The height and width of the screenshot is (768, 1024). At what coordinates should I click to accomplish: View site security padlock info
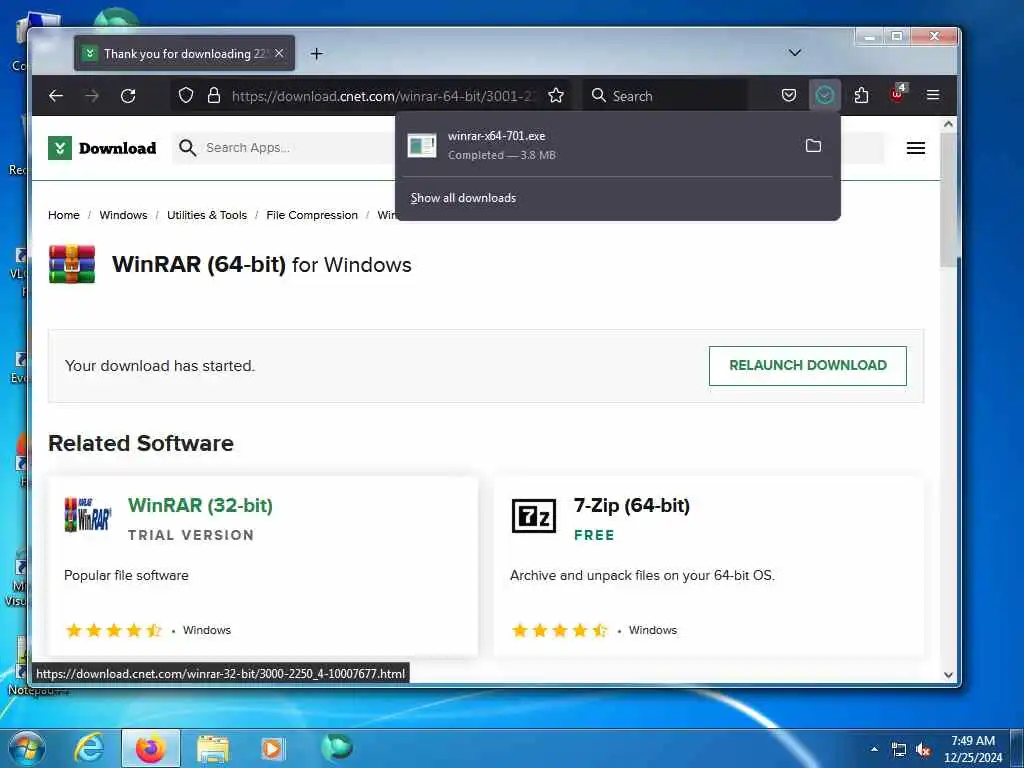[214, 96]
